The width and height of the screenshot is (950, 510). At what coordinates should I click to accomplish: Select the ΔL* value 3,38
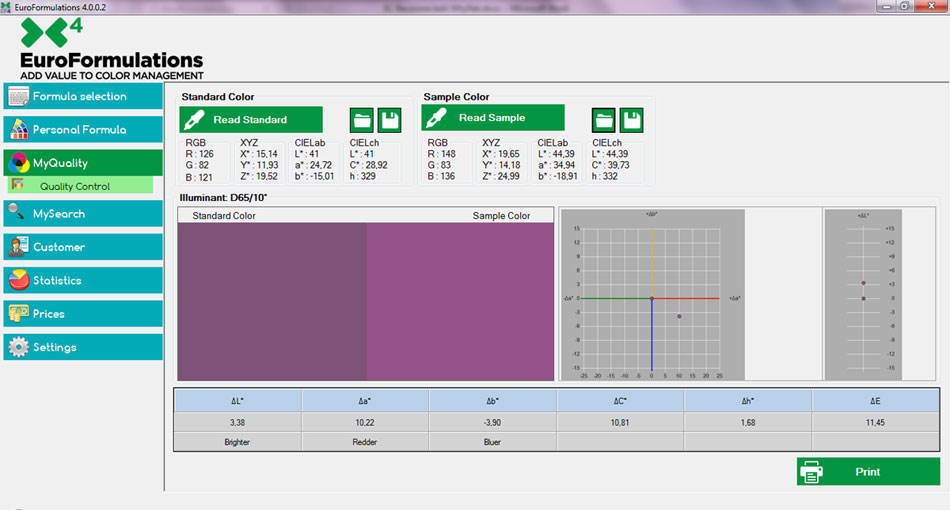(238, 422)
